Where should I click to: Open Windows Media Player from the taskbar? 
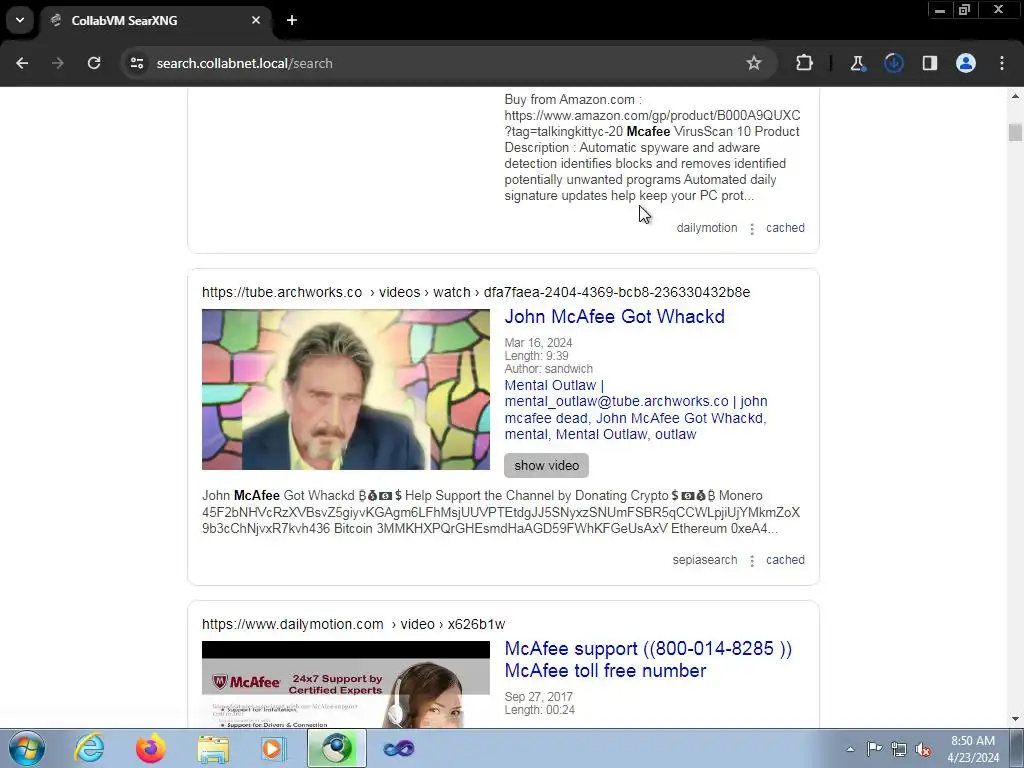point(274,748)
